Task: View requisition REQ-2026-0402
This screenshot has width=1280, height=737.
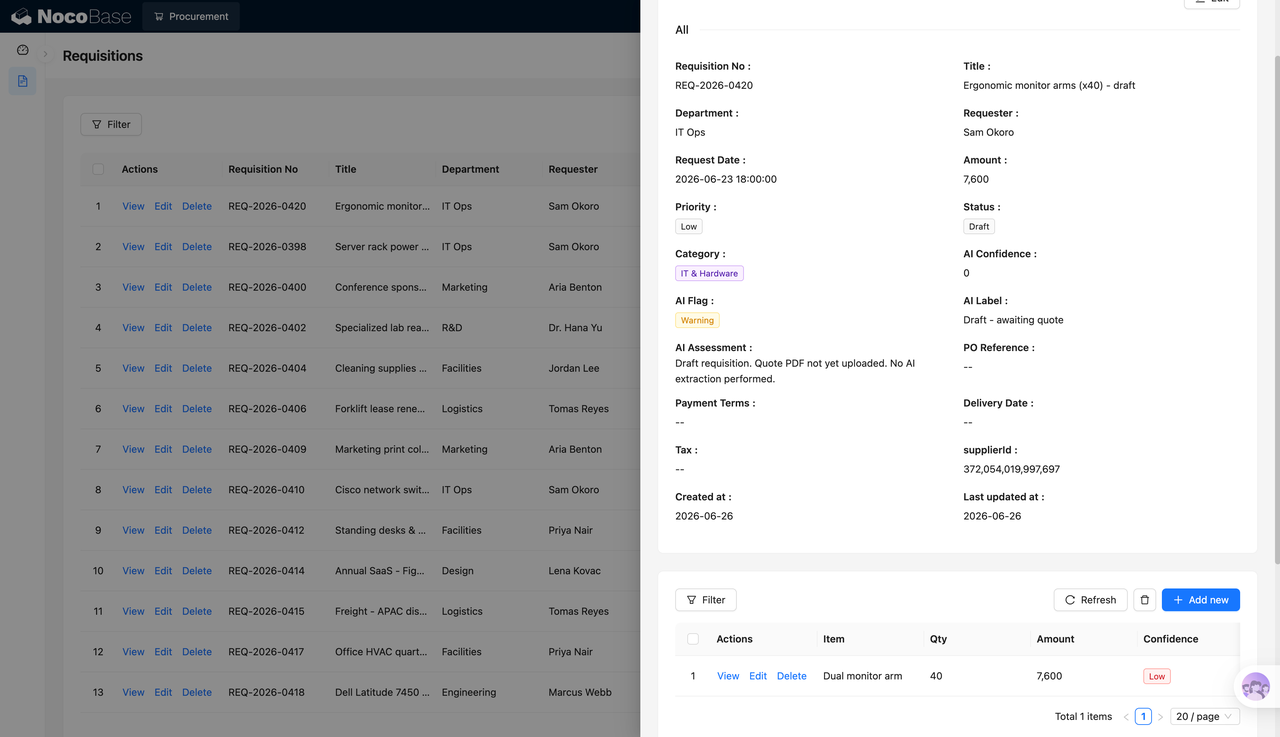Action: coord(133,328)
